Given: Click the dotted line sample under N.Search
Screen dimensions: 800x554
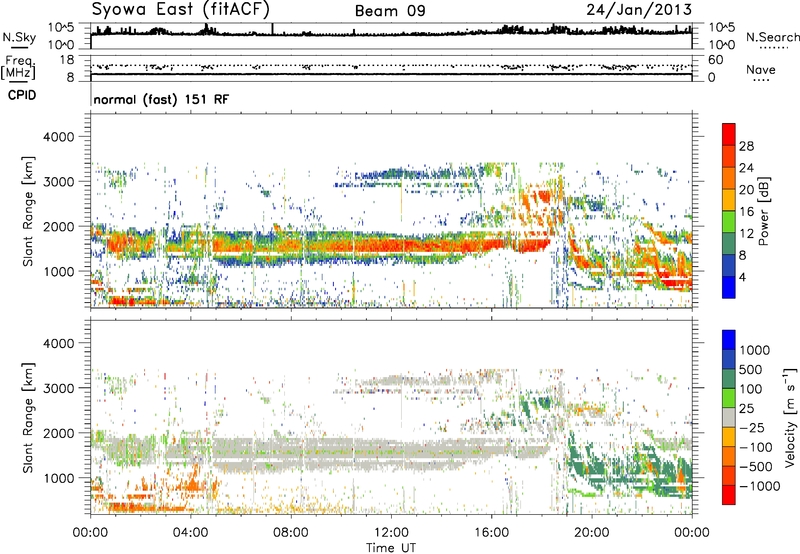Looking at the screenshot, I should click(x=774, y=48).
